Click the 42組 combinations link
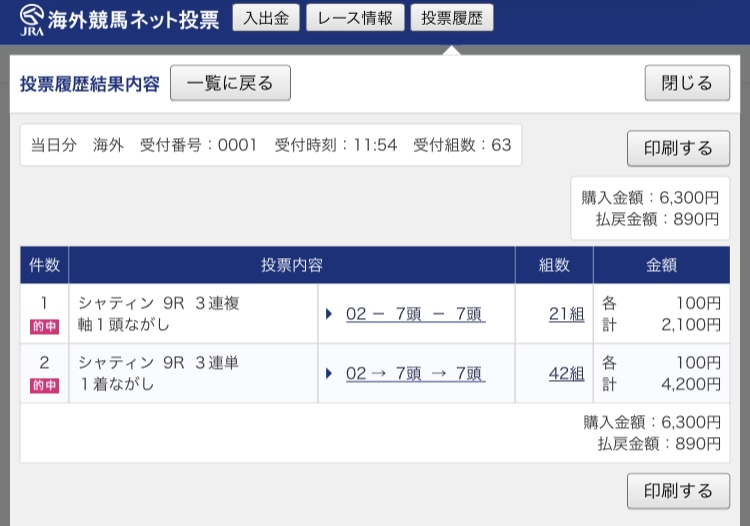 click(x=566, y=374)
